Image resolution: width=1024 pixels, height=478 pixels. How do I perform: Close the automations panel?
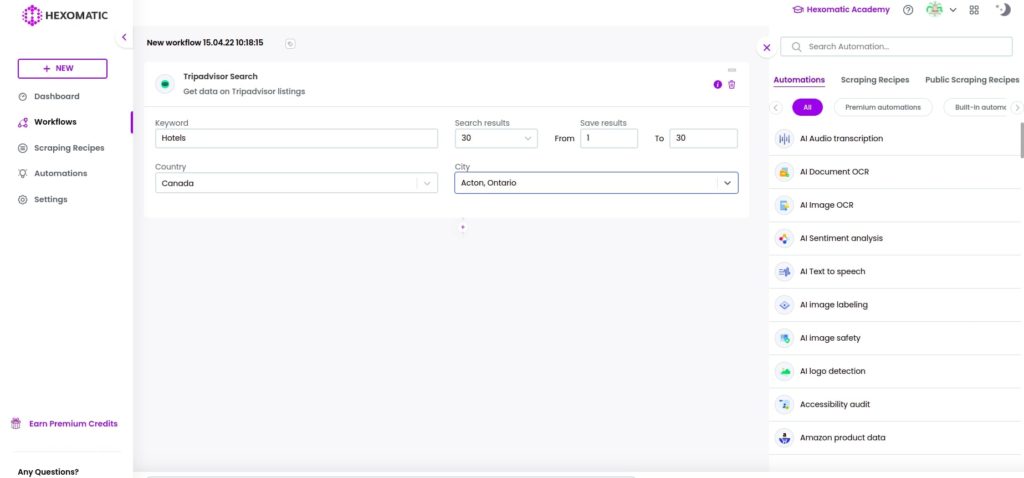(767, 48)
